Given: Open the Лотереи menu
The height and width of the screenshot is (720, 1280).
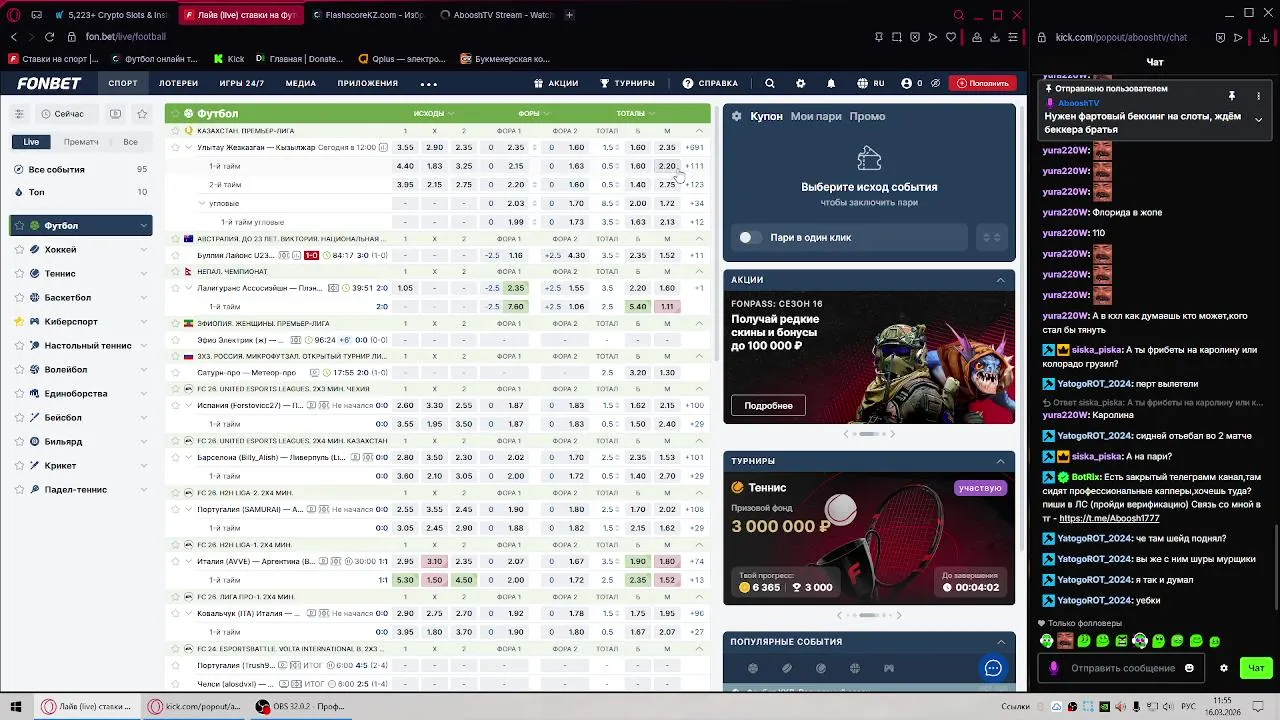Looking at the screenshot, I should coord(178,83).
